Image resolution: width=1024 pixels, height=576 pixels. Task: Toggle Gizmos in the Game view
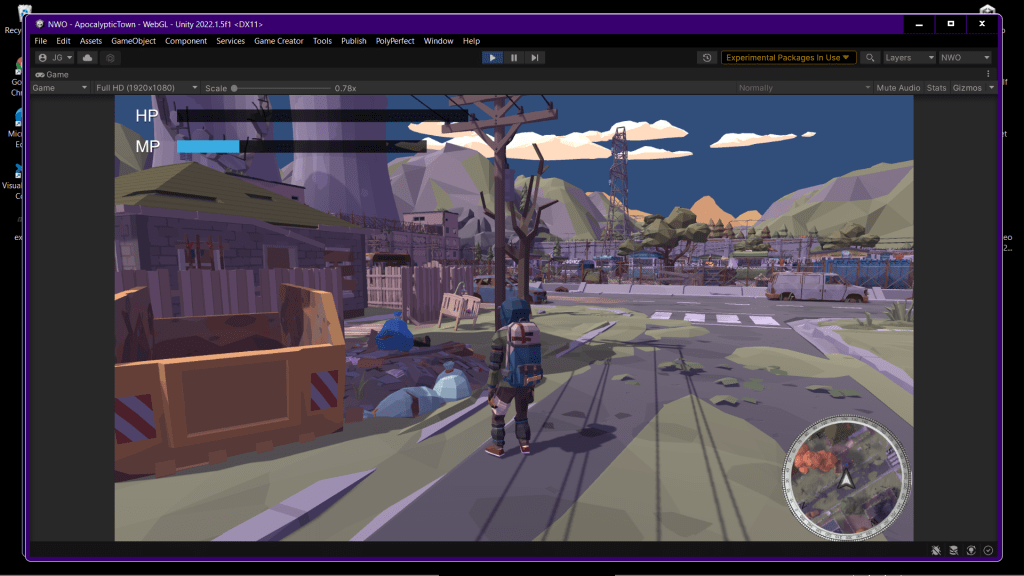967,88
